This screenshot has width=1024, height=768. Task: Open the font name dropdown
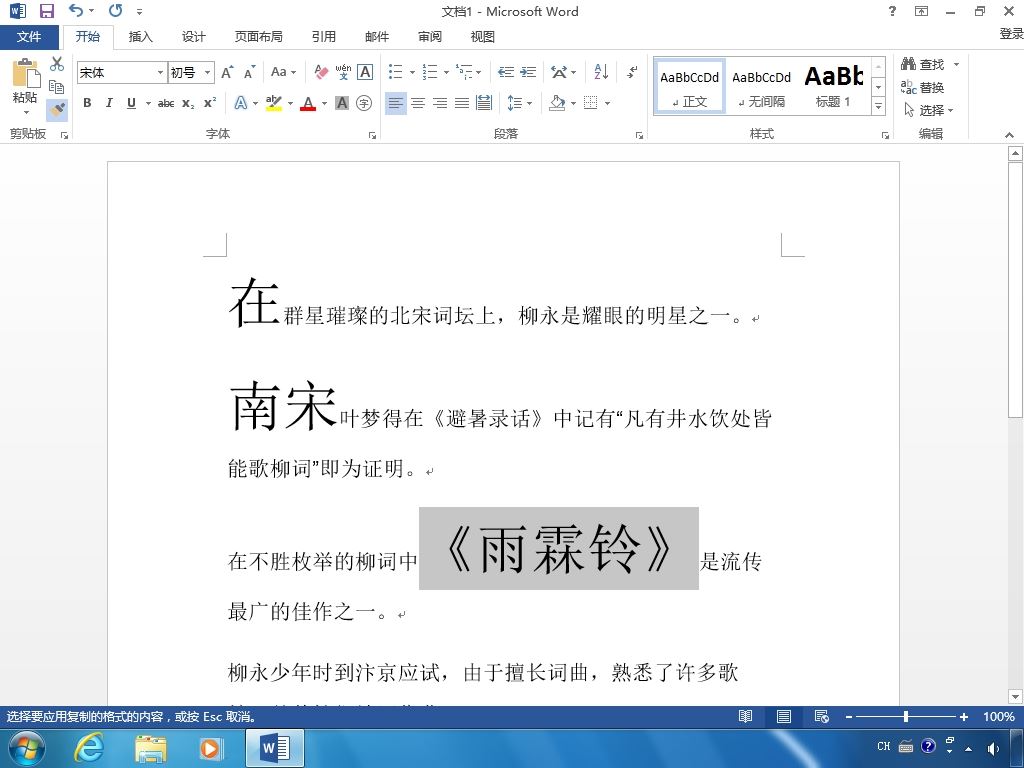point(160,72)
